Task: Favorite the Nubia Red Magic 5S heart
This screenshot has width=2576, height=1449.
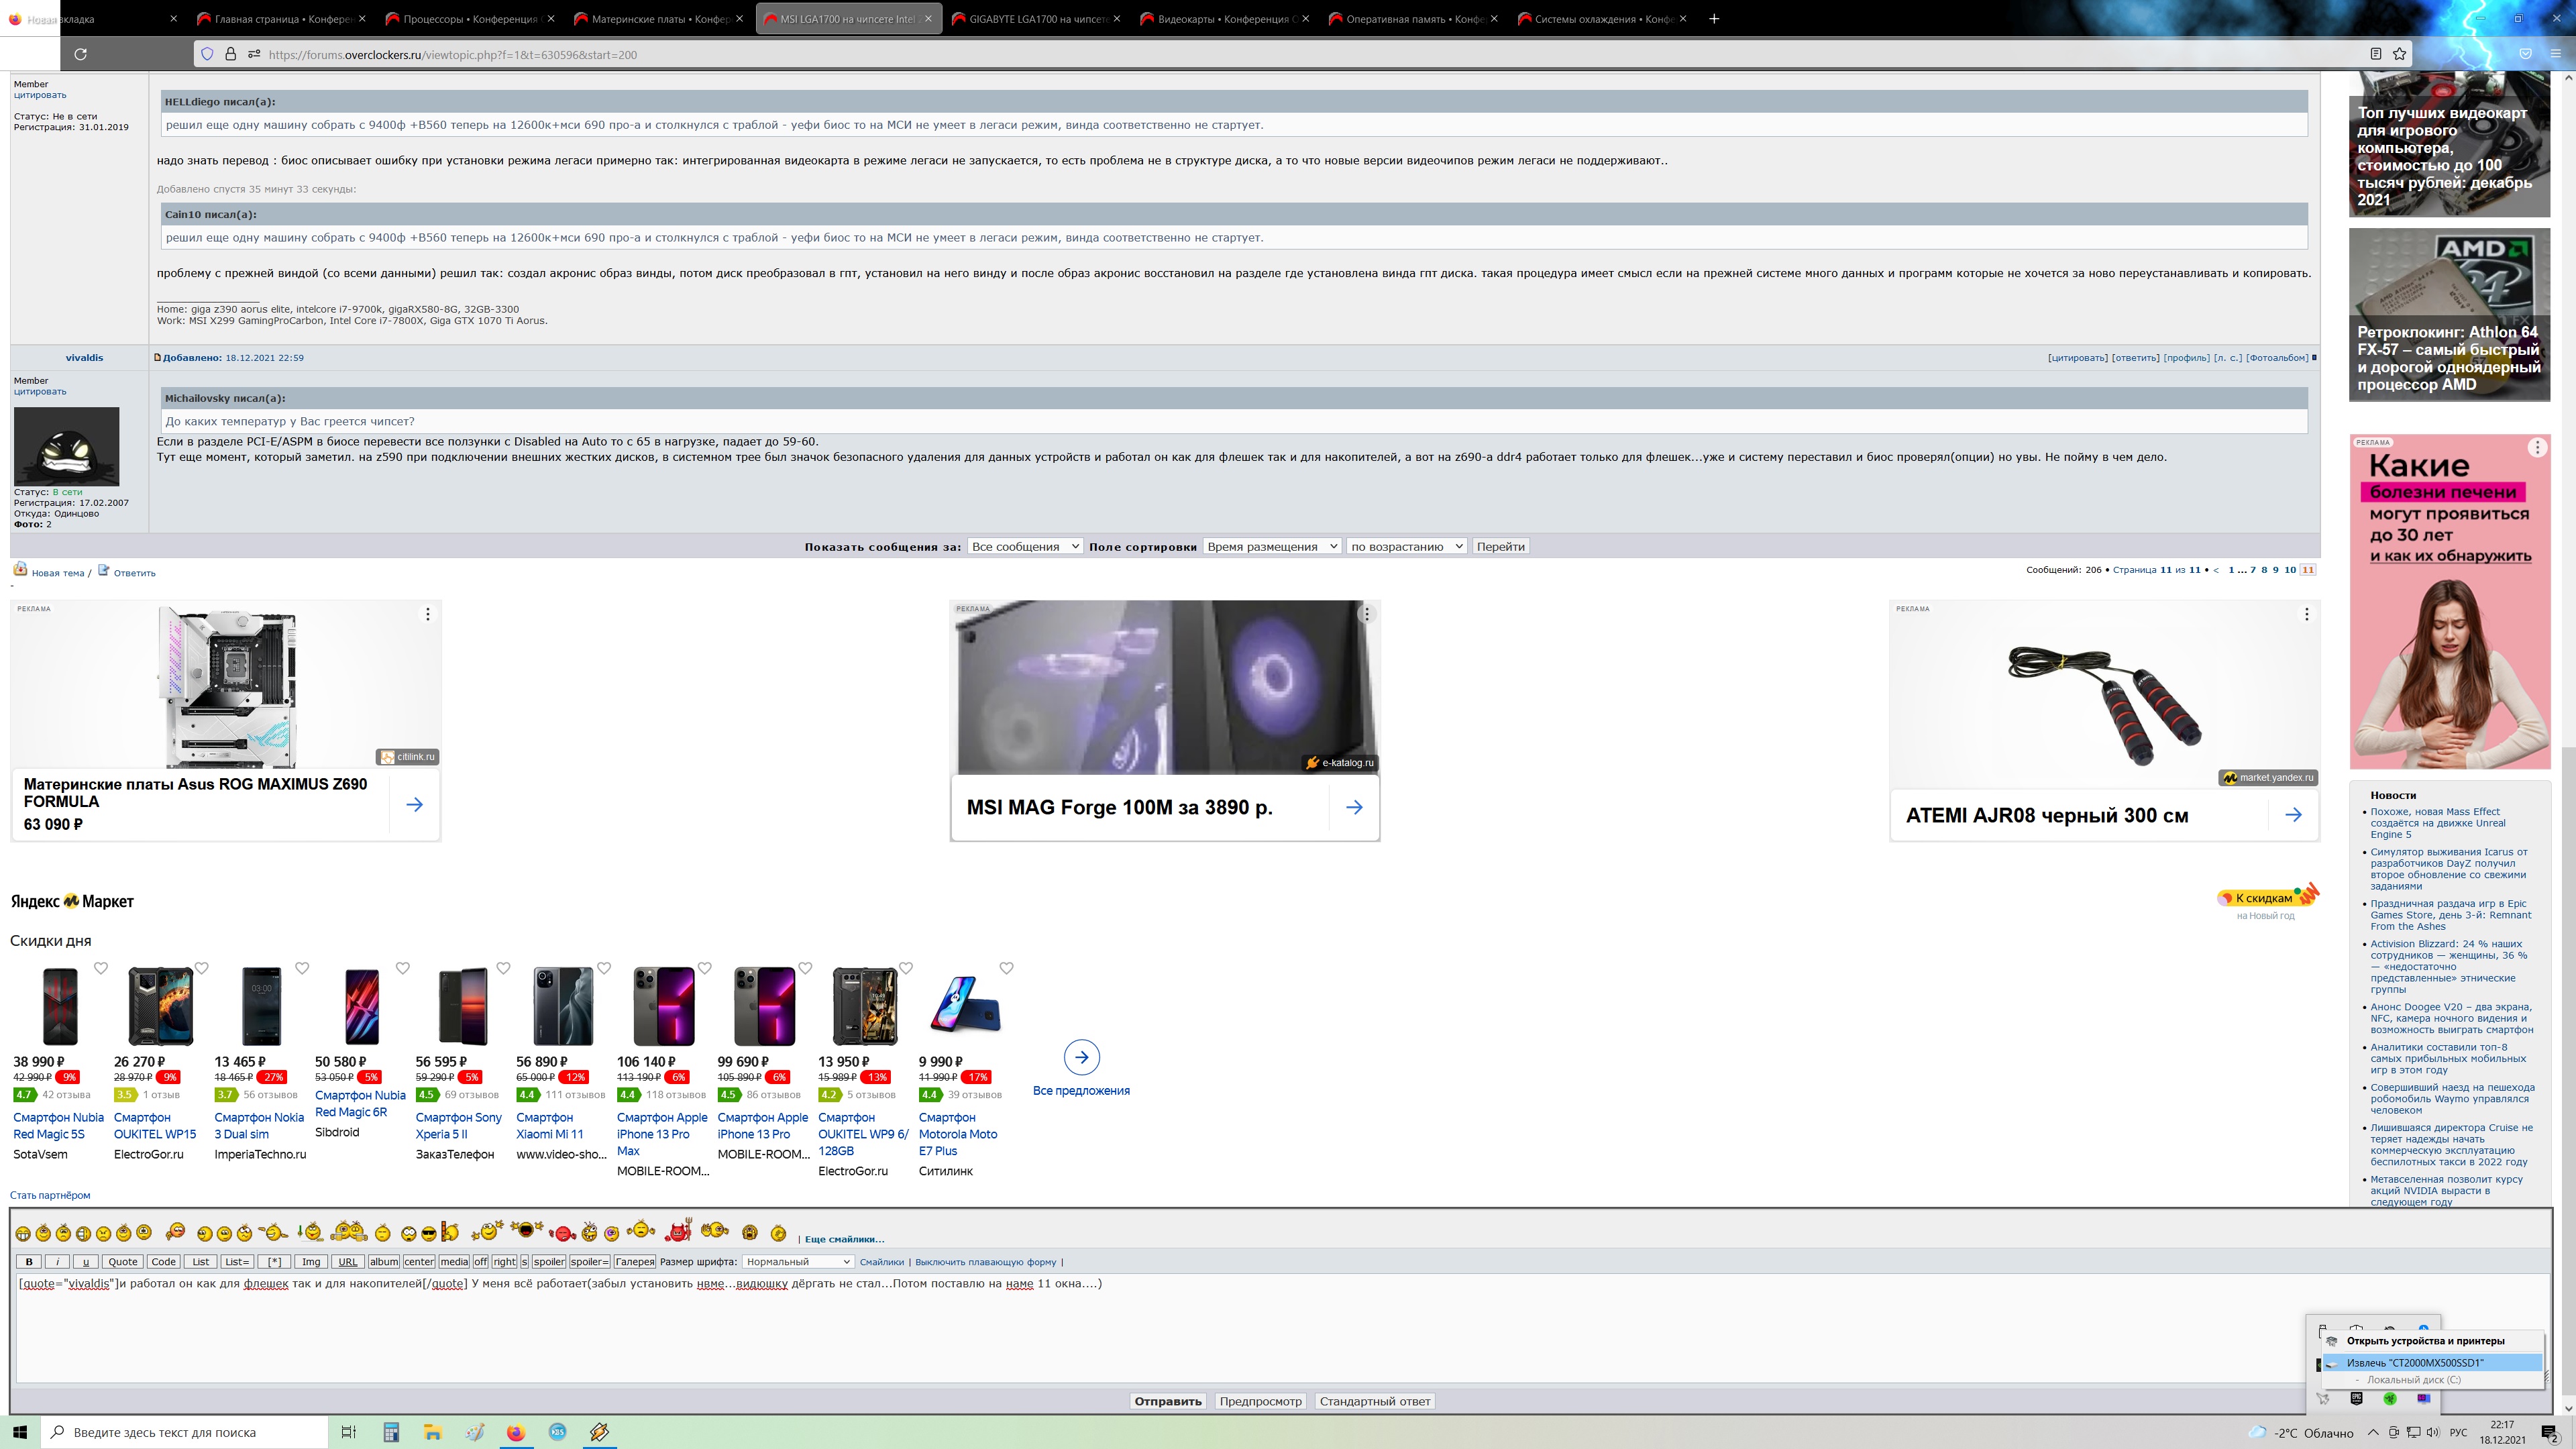Action: click(x=101, y=968)
